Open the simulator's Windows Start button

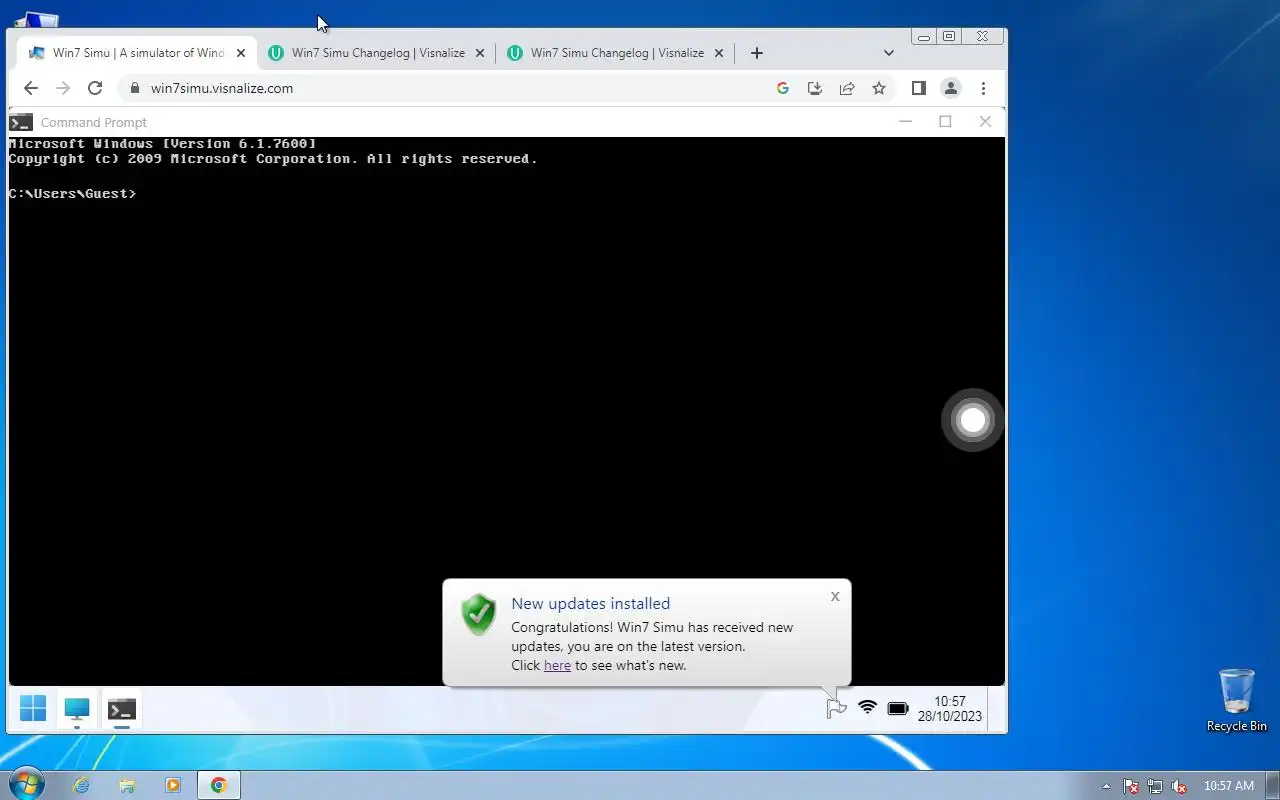tap(33, 708)
